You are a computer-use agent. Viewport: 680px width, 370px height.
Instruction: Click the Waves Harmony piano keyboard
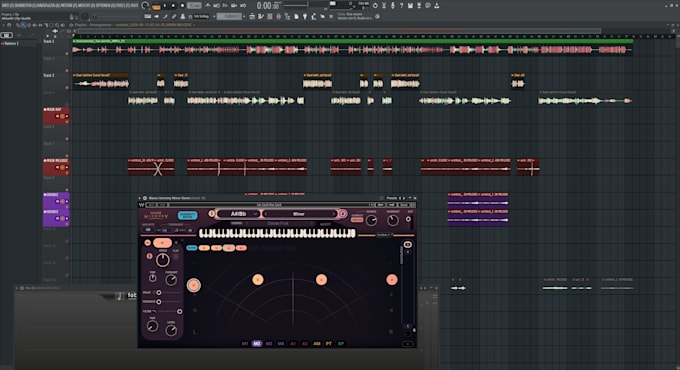coord(277,233)
